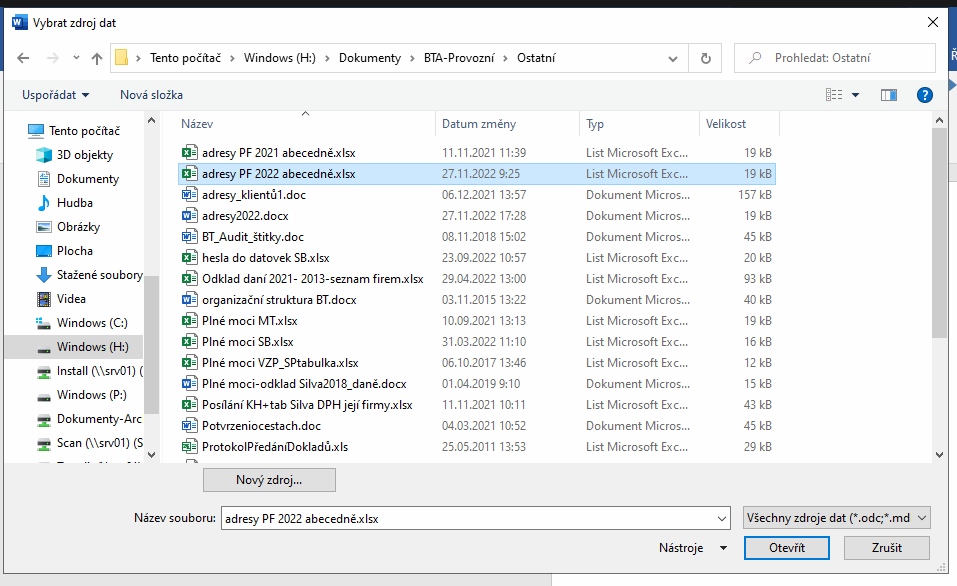957x586 pixels.
Task: Click the Back navigation arrow
Action: pos(23,58)
